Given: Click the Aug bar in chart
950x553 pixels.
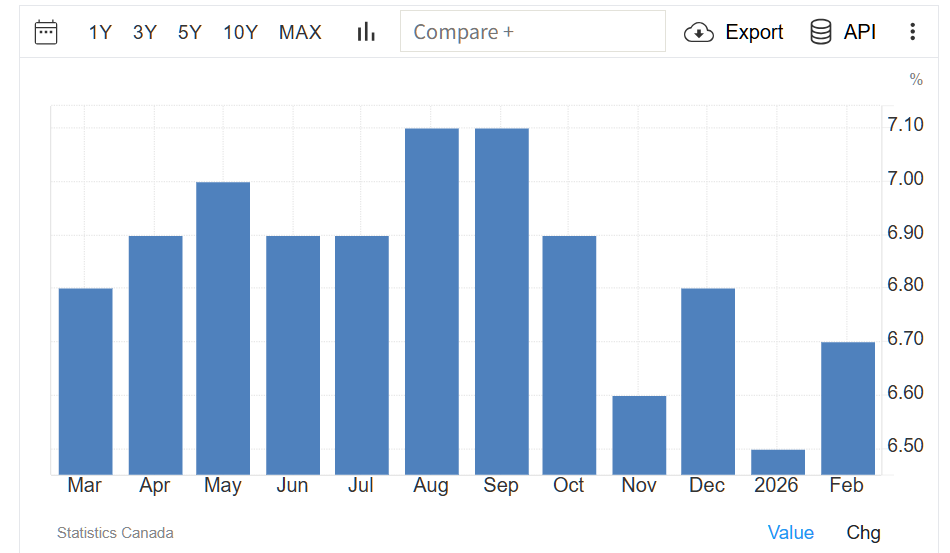Looking at the screenshot, I should click(432, 300).
